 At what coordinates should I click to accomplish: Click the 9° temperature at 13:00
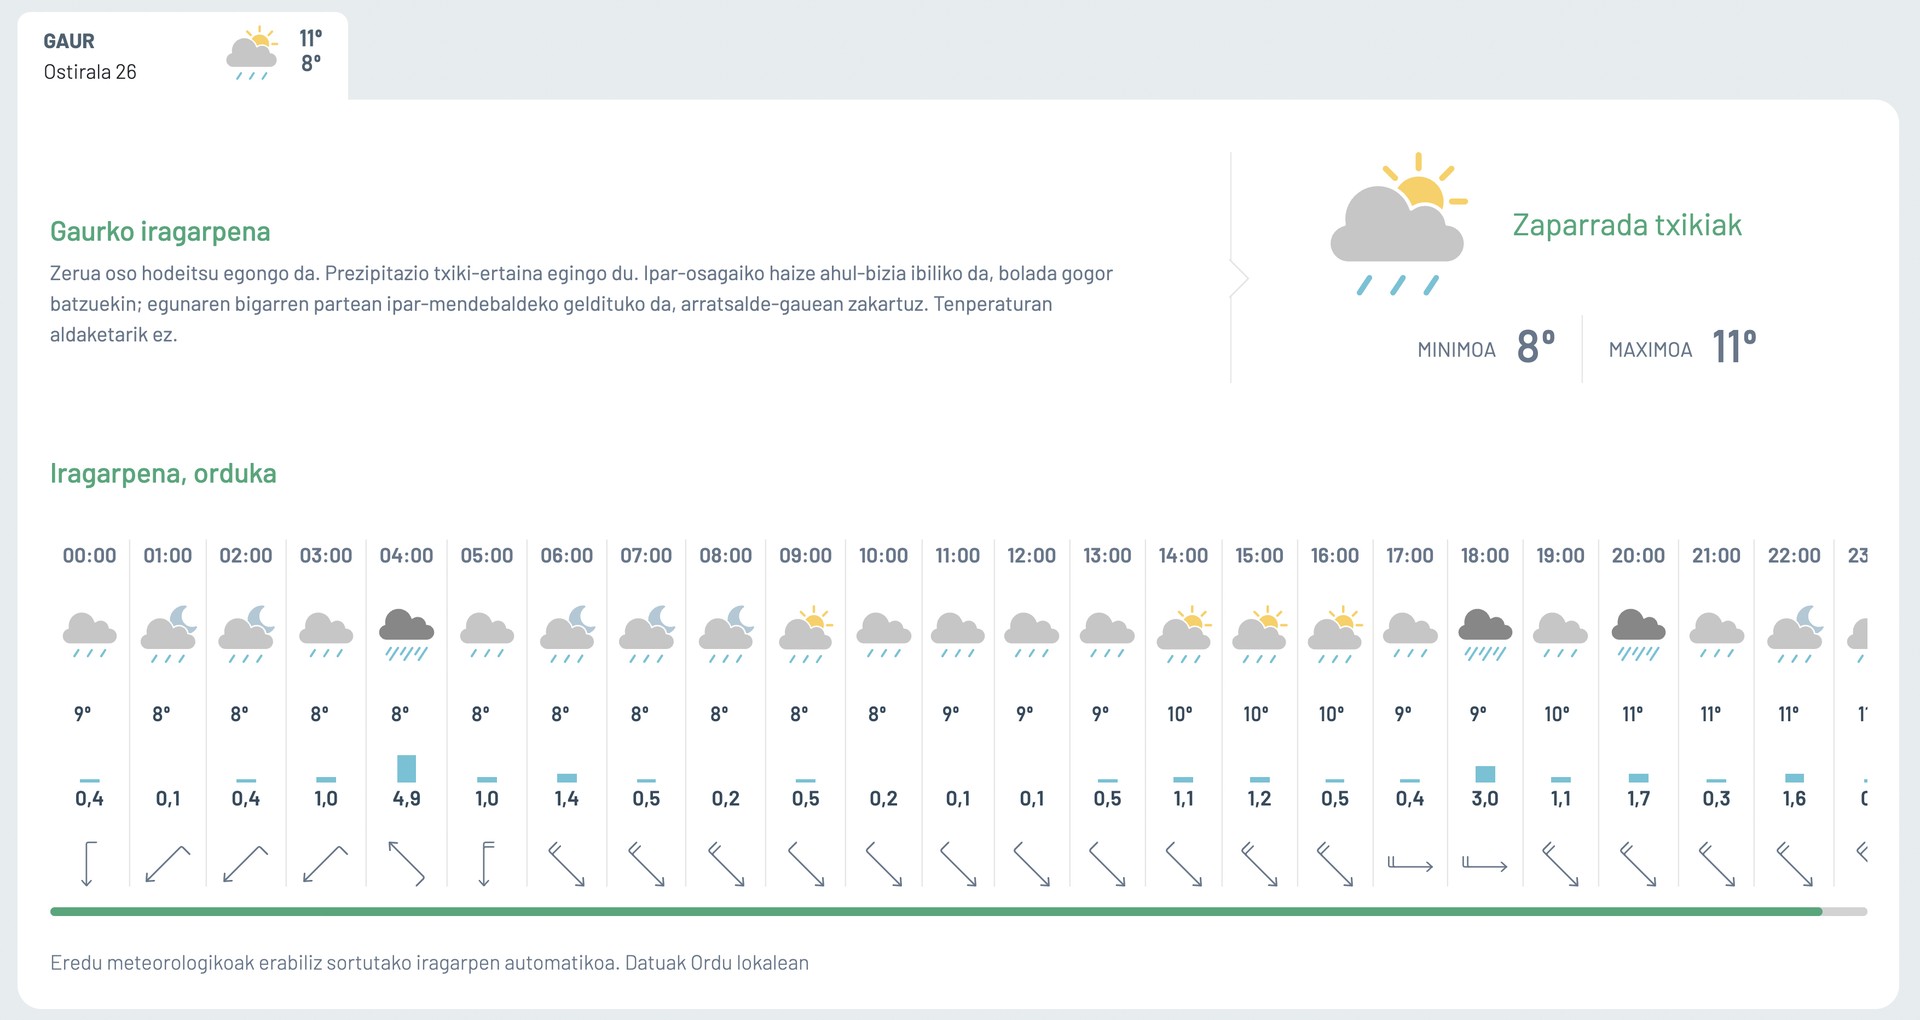click(1100, 714)
